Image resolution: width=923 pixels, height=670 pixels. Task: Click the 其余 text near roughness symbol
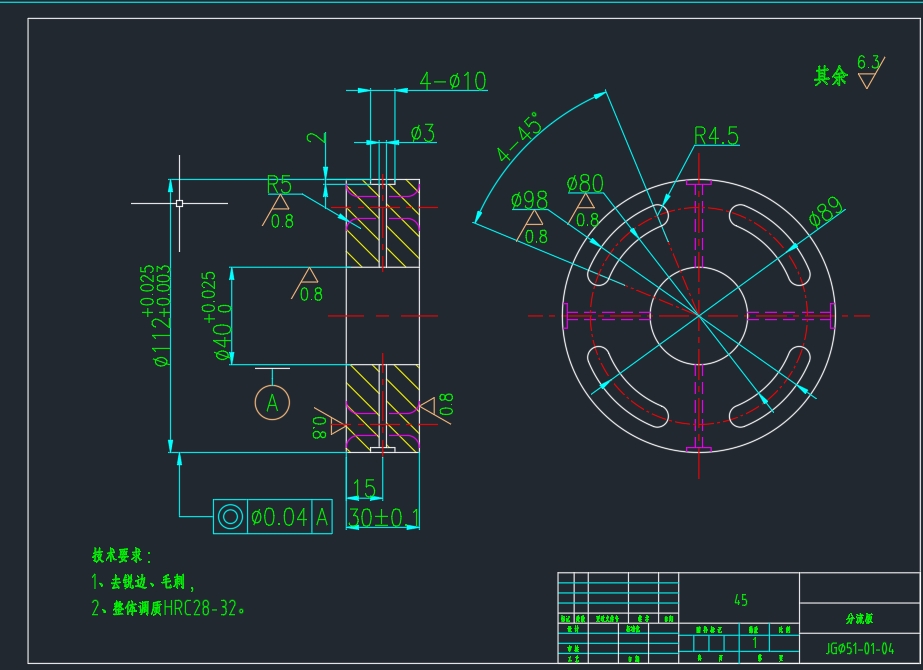click(x=831, y=76)
